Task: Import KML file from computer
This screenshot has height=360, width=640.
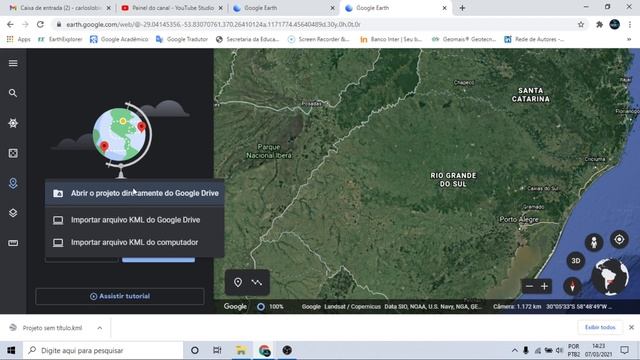Action: point(135,242)
